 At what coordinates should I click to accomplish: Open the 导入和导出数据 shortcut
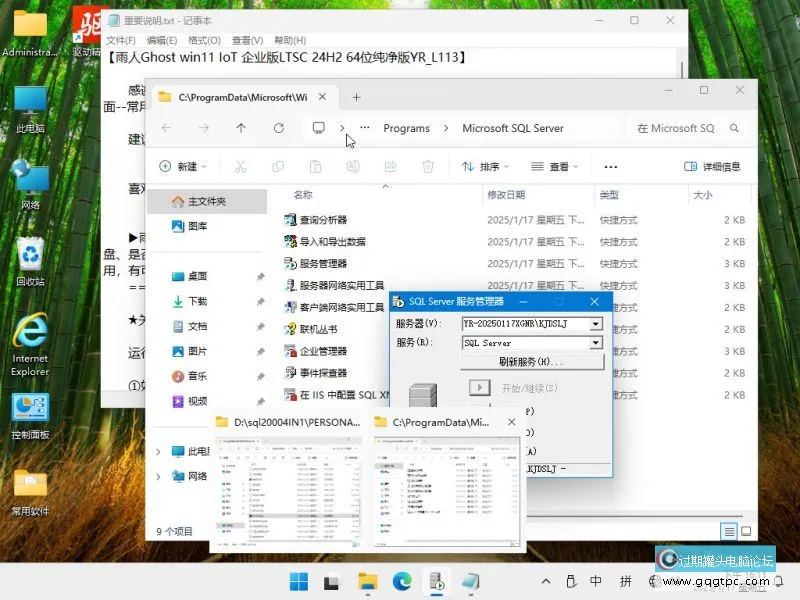point(332,242)
